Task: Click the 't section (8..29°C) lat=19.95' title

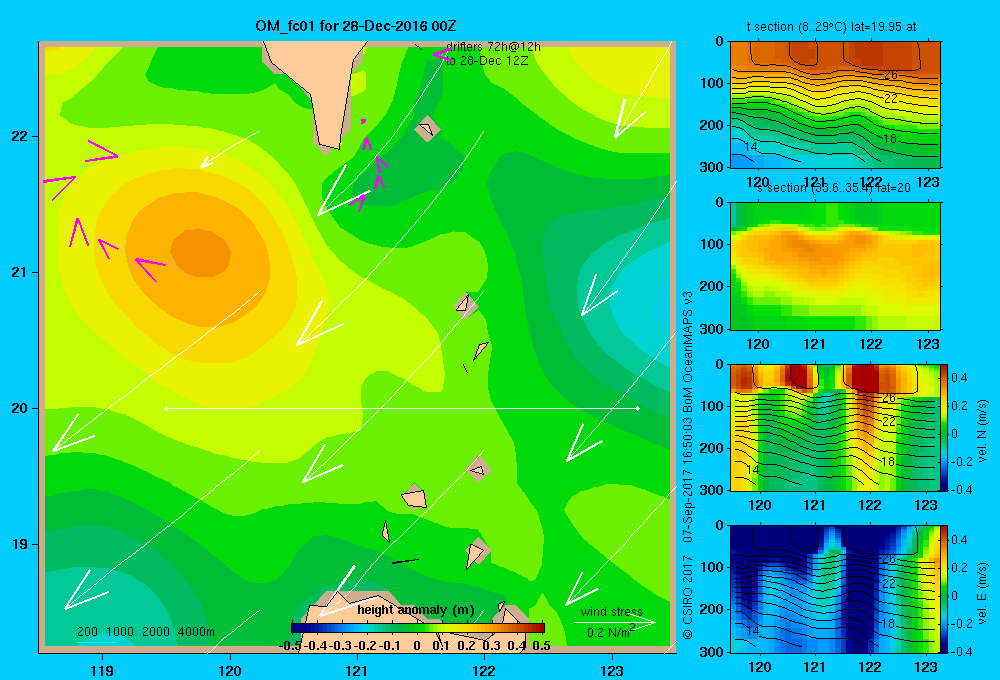Action: point(831,27)
